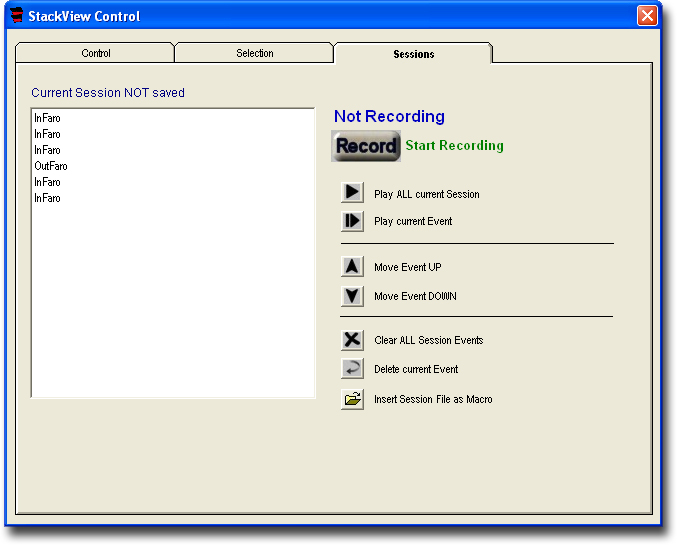Click the 'Start Recording' green text

pyautogui.click(x=454, y=146)
